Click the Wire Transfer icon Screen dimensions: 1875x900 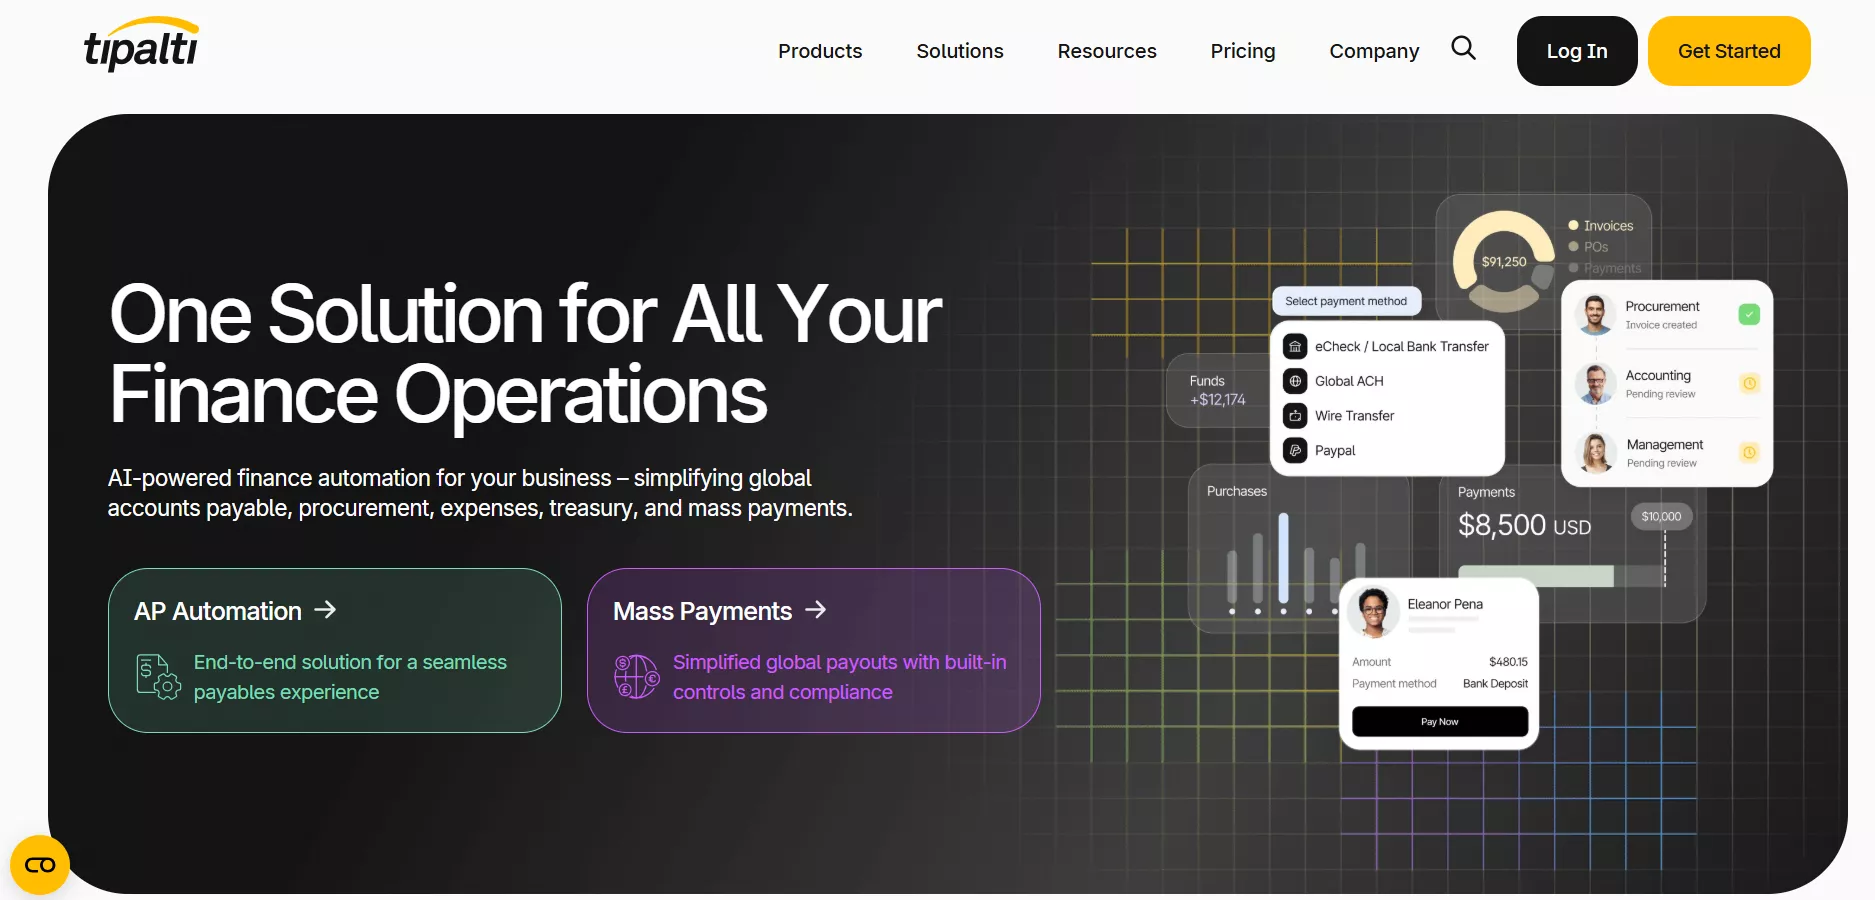click(x=1295, y=416)
